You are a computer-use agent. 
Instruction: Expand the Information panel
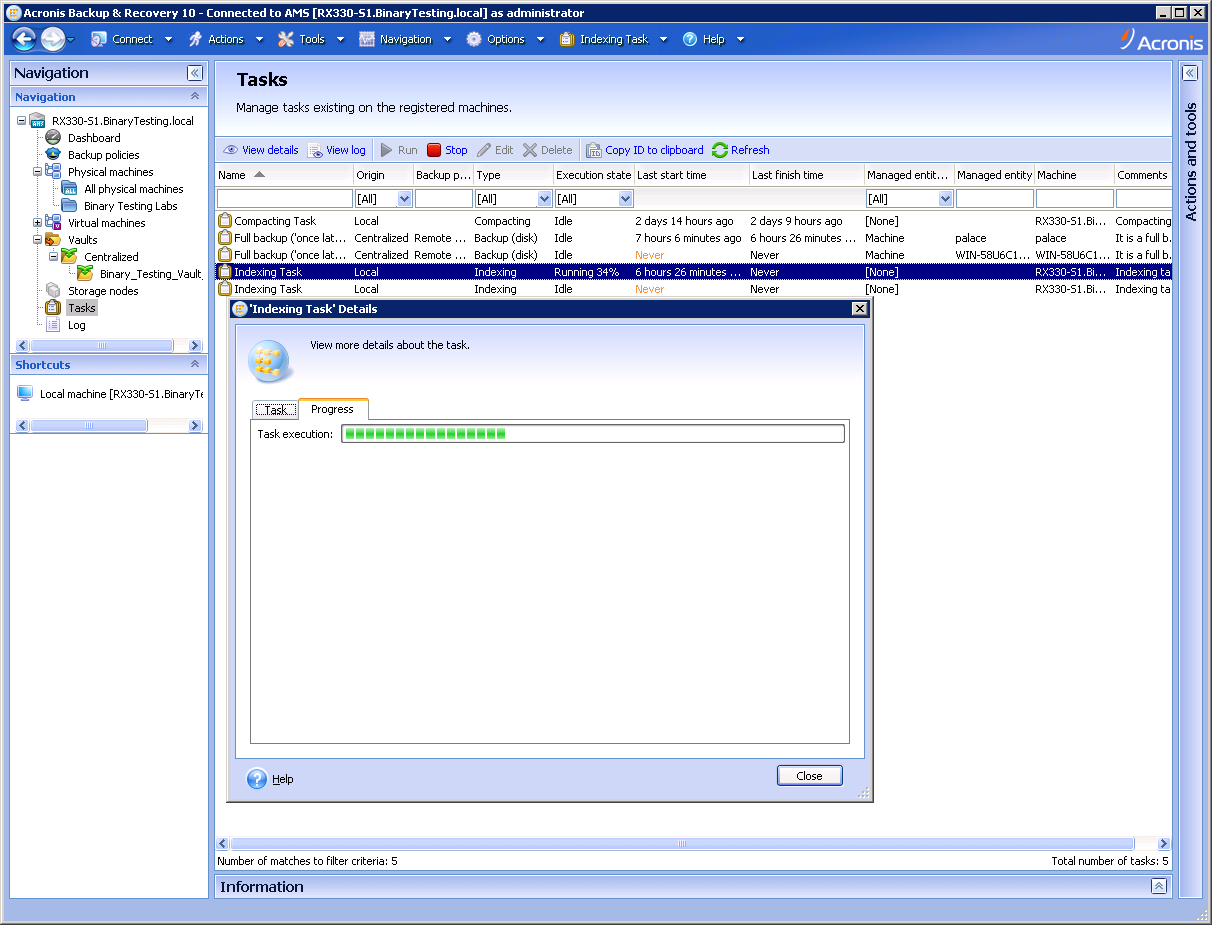point(1158,886)
